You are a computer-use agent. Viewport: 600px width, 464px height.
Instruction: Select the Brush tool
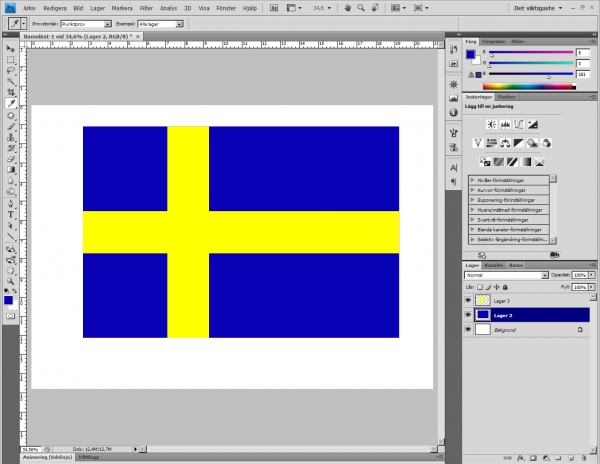[11, 127]
